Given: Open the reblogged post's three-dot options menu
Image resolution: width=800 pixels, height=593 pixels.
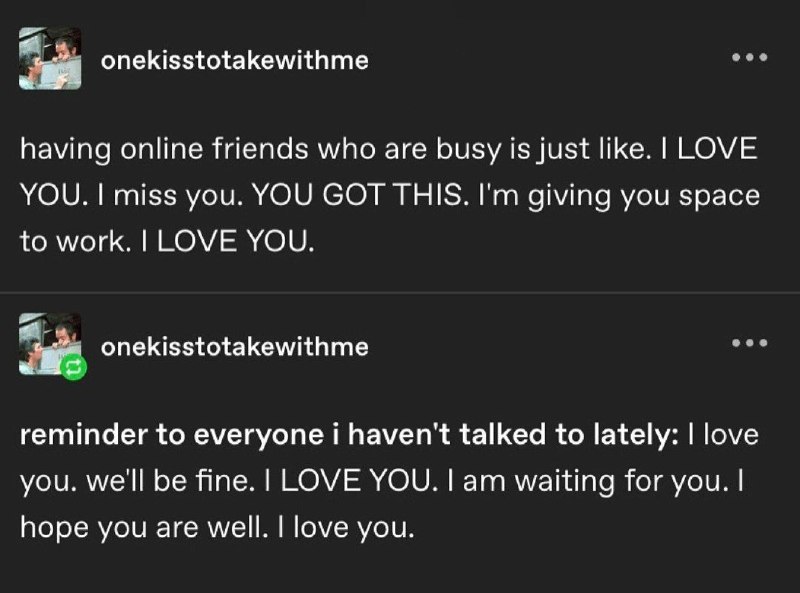Looking at the screenshot, I should point(749,343).
